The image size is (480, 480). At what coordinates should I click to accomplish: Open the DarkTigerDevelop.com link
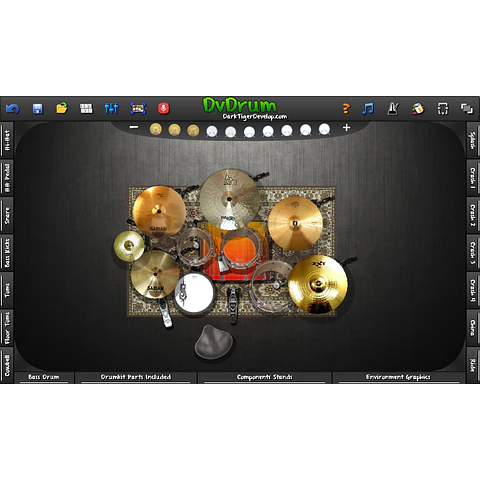255,116
